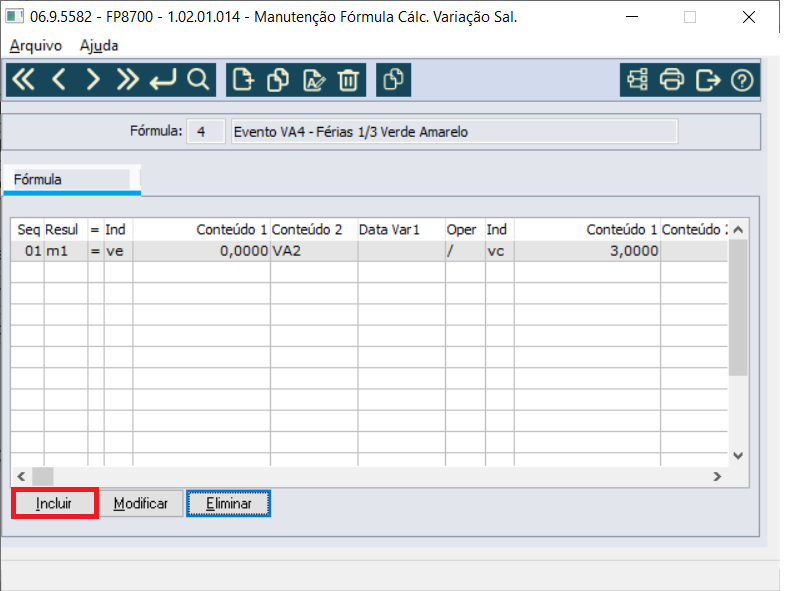
Task: Click the vertical scrollbar down arrow
Action: pyautogui.click(x=738, y=455)
